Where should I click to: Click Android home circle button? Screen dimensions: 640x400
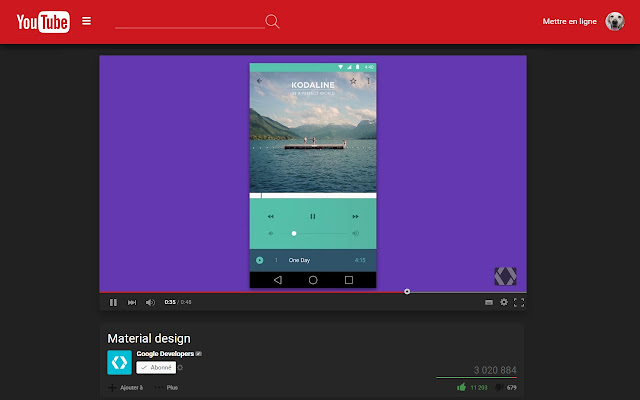pos(313,280)
